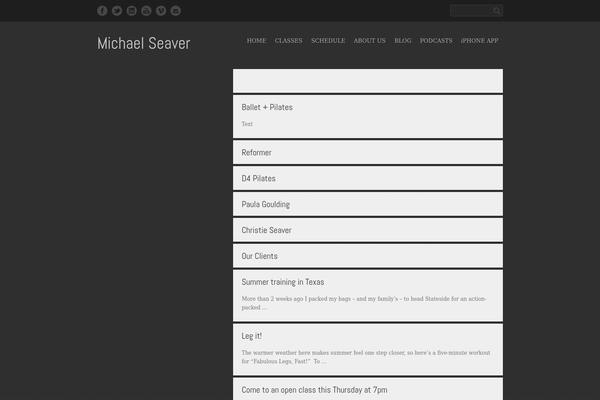Open the Leg it! post
Viewport: 600px width, 400px height.
(x=252, y=336)
